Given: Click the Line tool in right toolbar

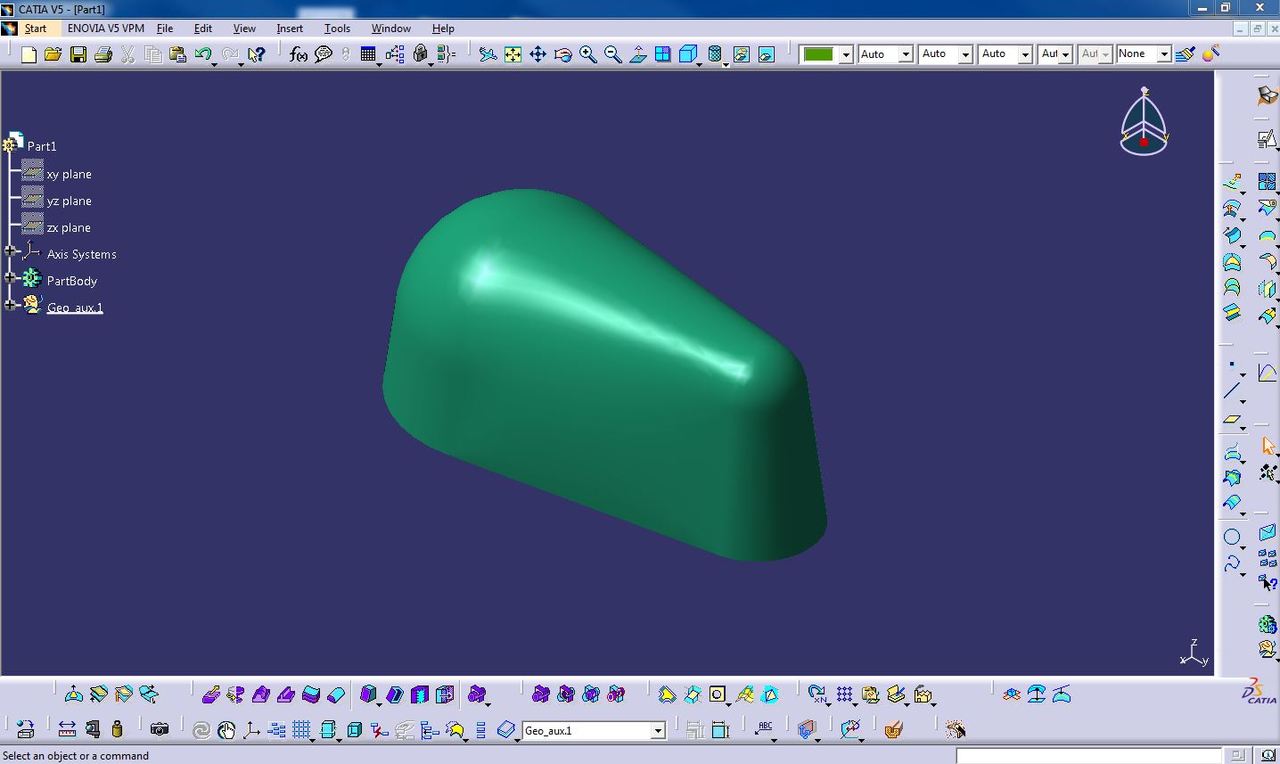Looking at the screenshot, I should (x=1232, y=391).
